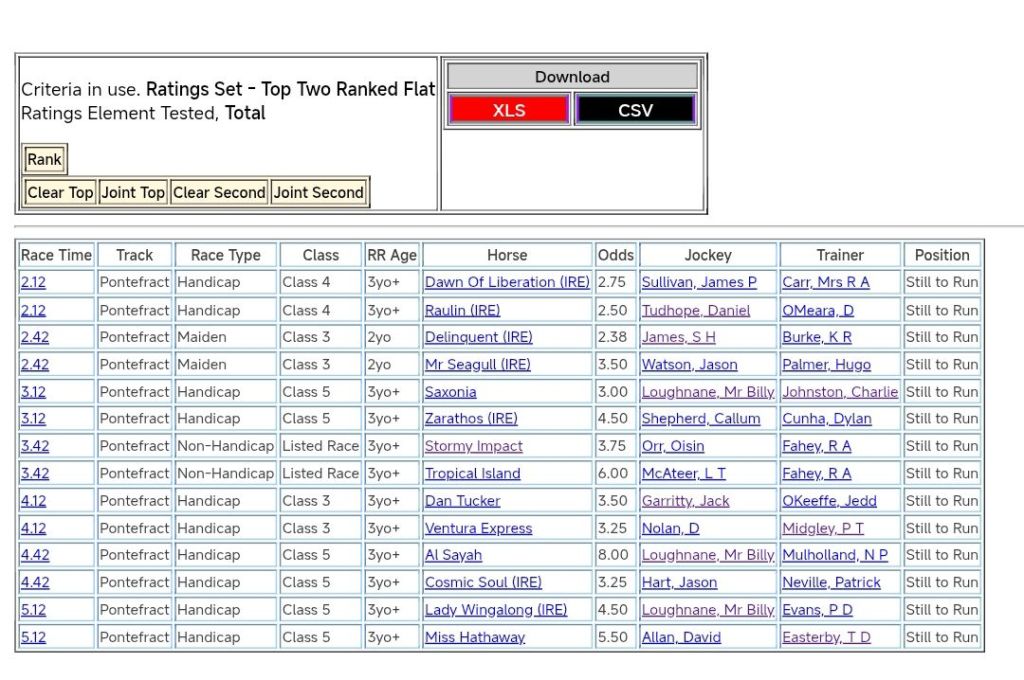1024x680 pixels.
Task: Open Miss Hathaway horse page
Action: 474,637
